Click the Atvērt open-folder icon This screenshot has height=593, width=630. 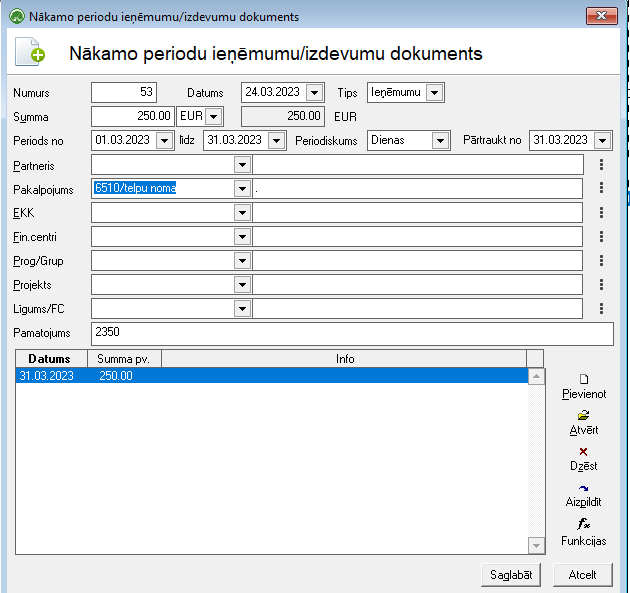pos(583,415)
